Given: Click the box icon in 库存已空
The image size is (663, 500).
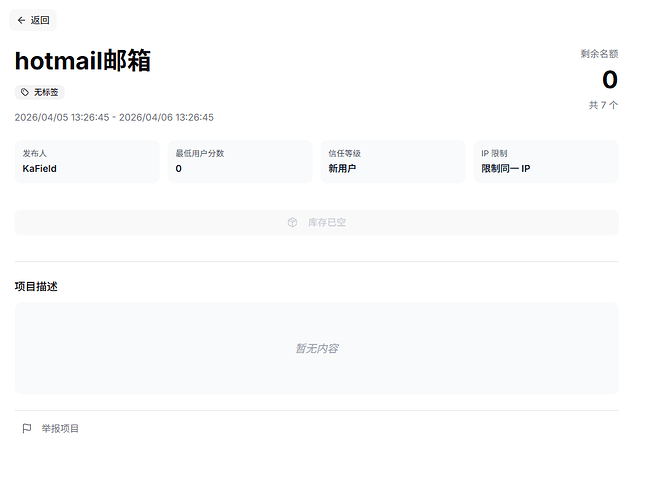Looking at the screenshot, I should pyautogui.click(x=292, y=222).
